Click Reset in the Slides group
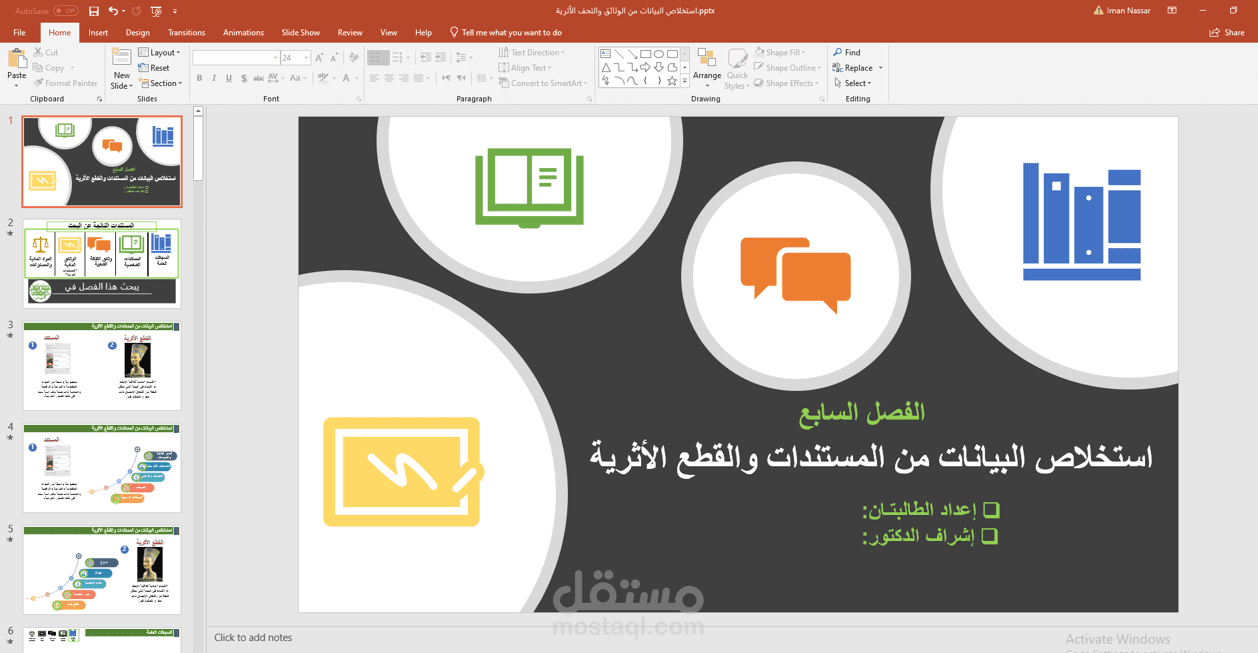Screen dimensions: 1258x653 [155, 68]
